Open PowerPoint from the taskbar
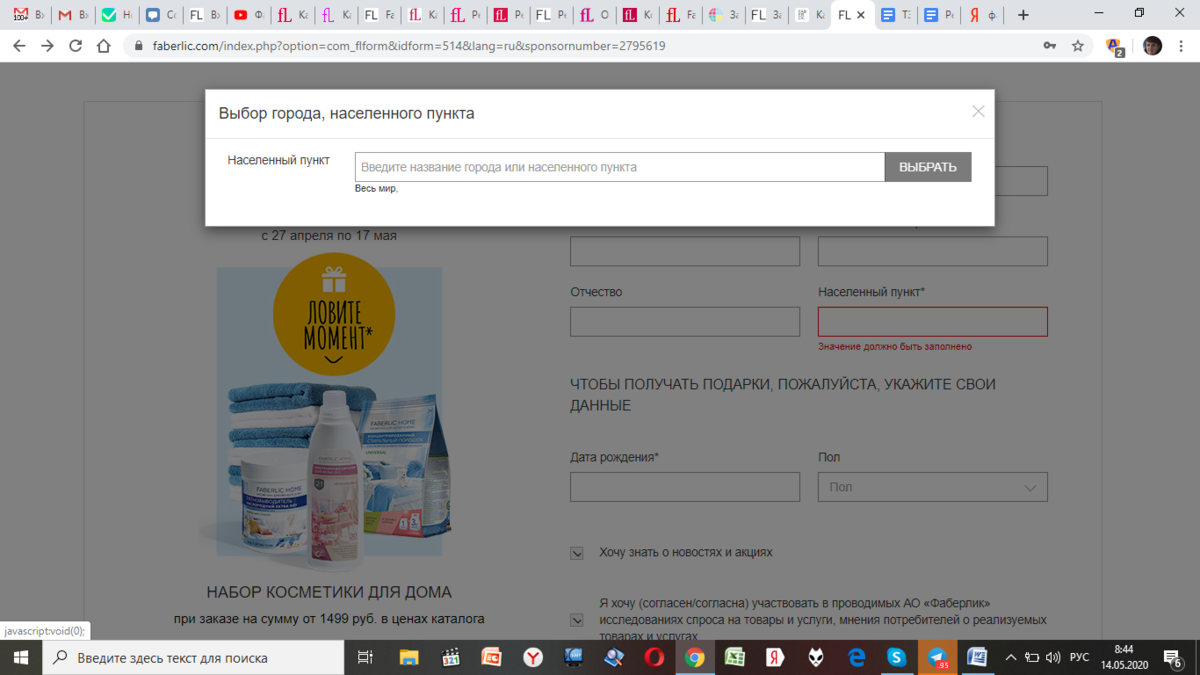 [491, 657]
